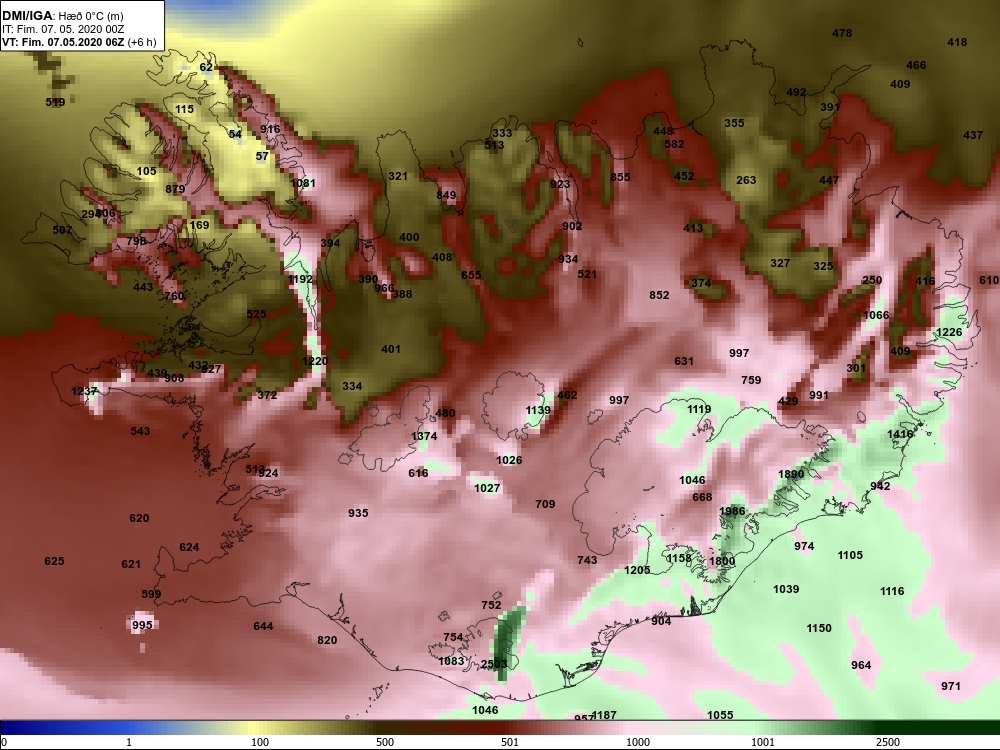1000x750 pixels.
Task: Click the '0' legend label at the scale start
Action: click(4, 742)
